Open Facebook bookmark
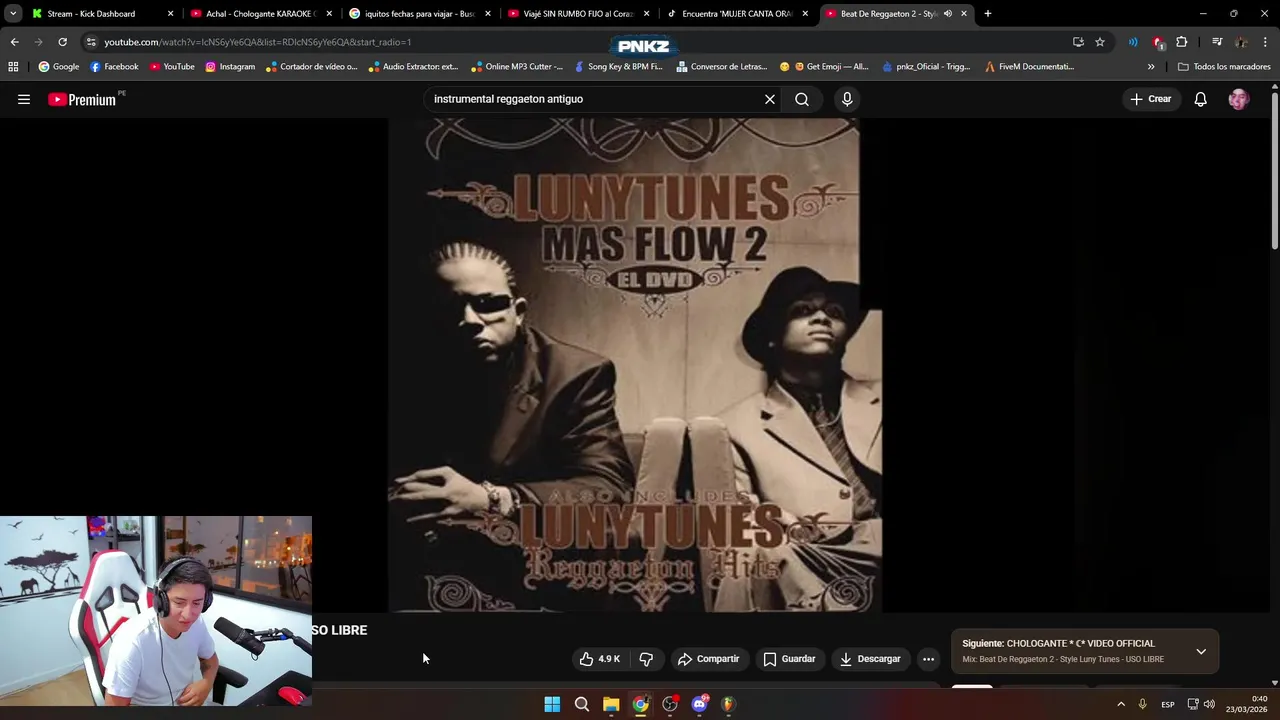This screenshot has width=1280, height=720. point(114,67)
